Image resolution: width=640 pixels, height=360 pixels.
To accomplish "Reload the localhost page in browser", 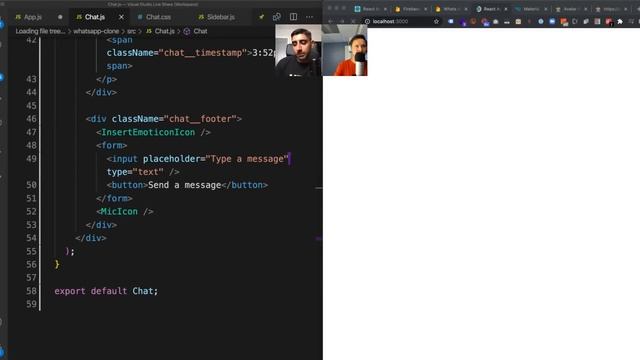I will [x=353, y=21].
